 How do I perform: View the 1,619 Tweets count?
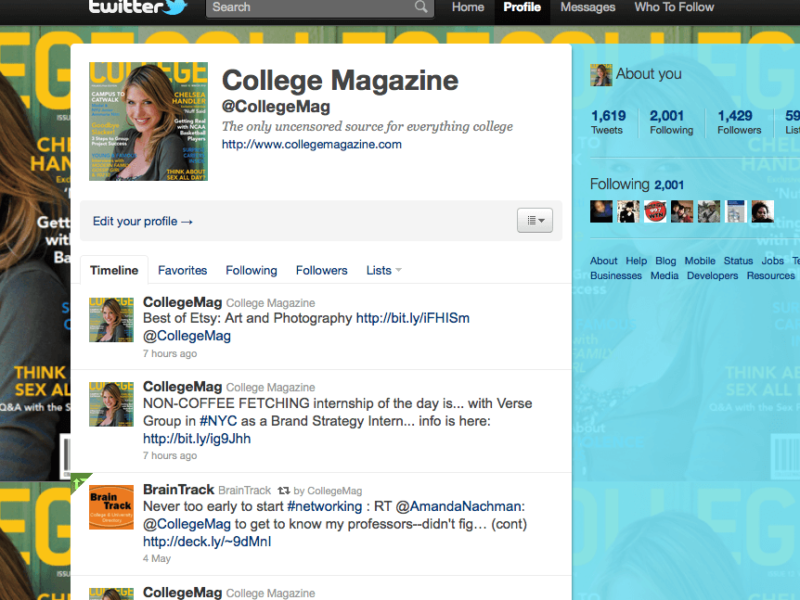(608, 122)
